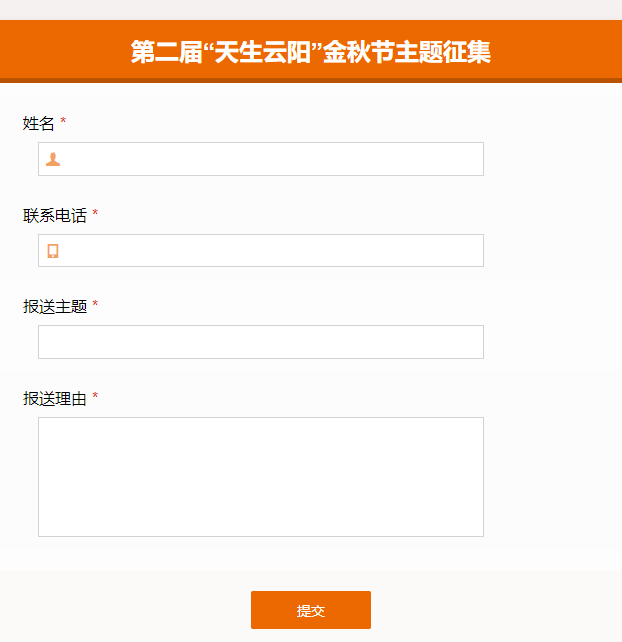622x642 pixels.
Task: Click the phone icon in 联系电话 field
Action: coord(53,251)
